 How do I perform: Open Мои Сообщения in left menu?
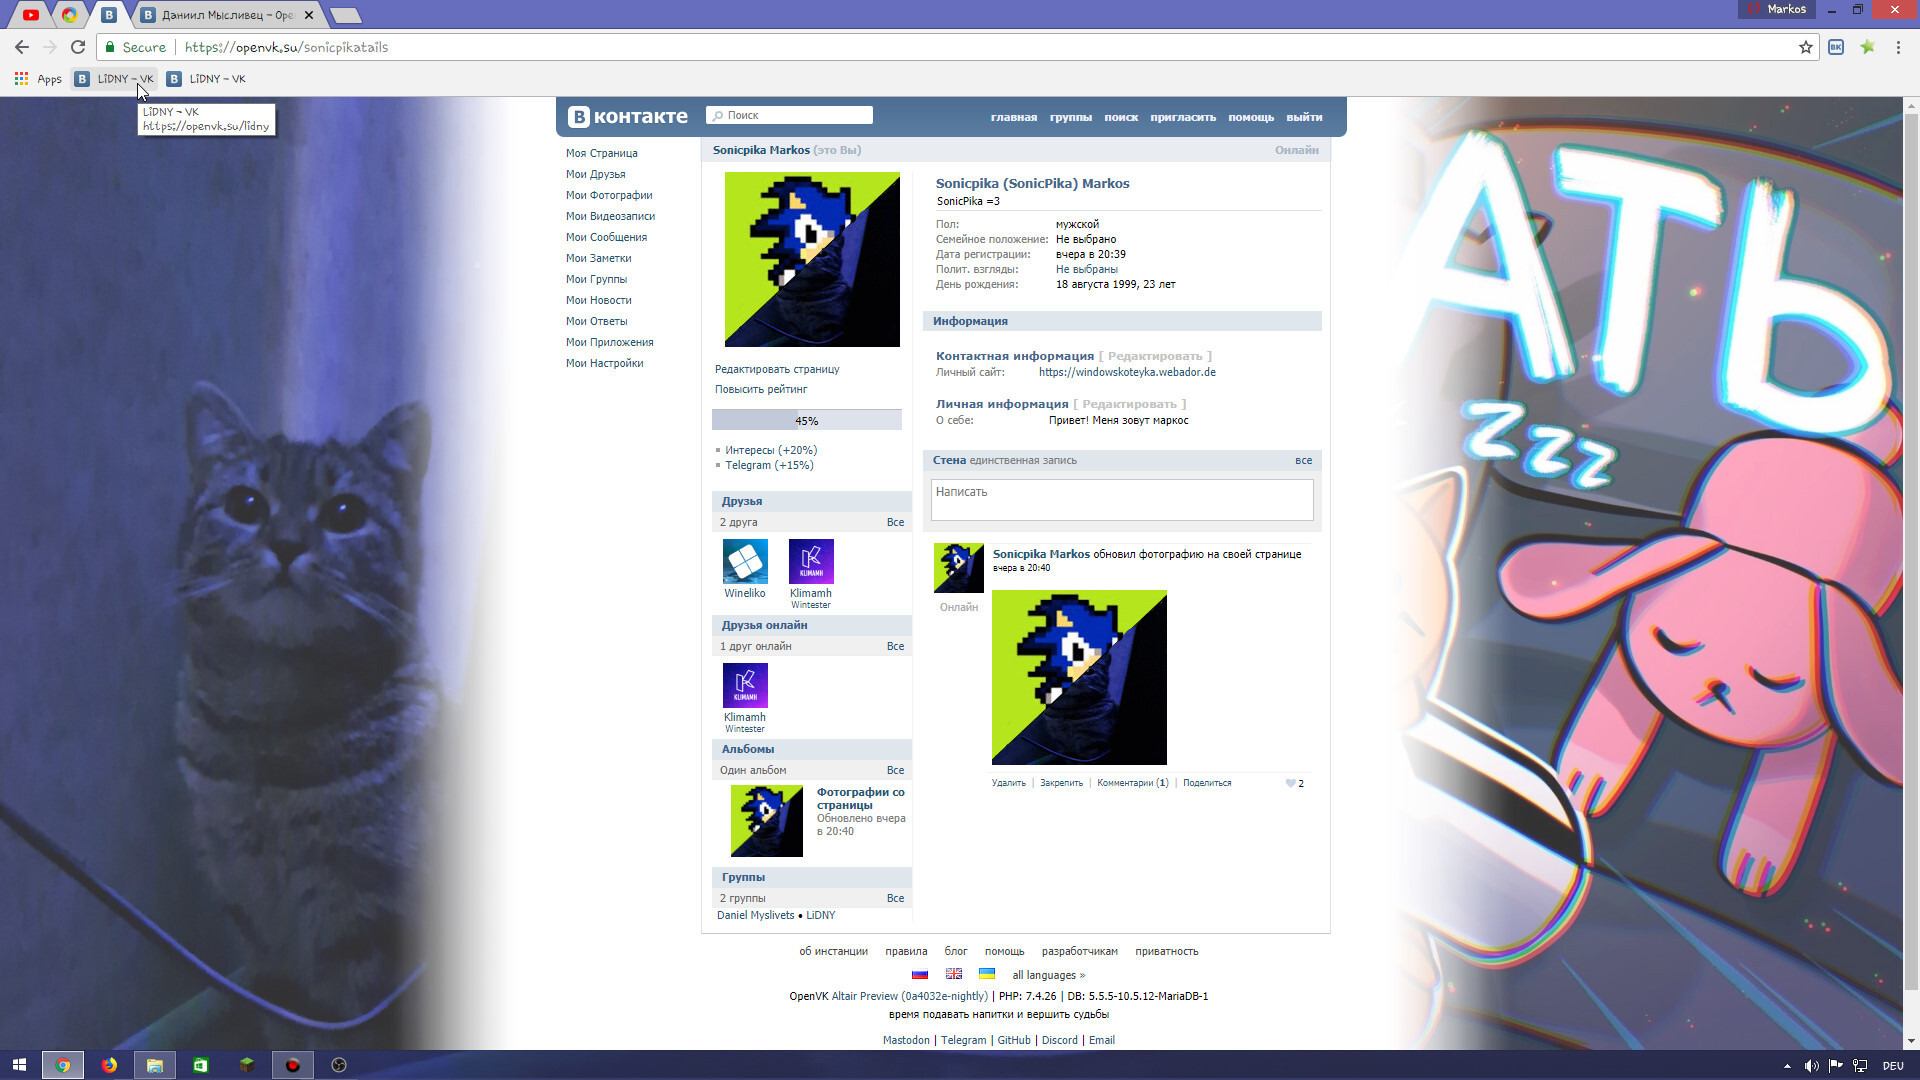(x=606, y=237)
